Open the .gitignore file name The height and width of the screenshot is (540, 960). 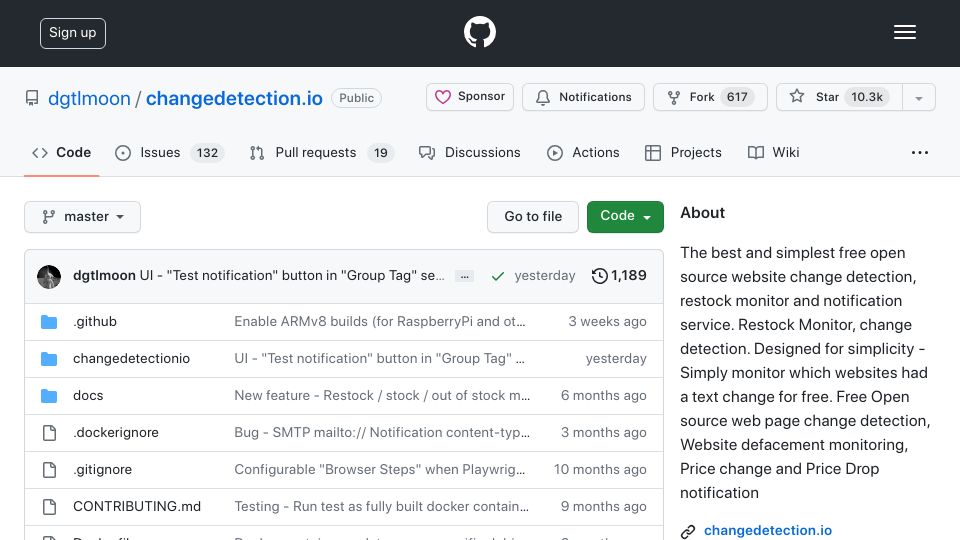[x=102, y=470]
